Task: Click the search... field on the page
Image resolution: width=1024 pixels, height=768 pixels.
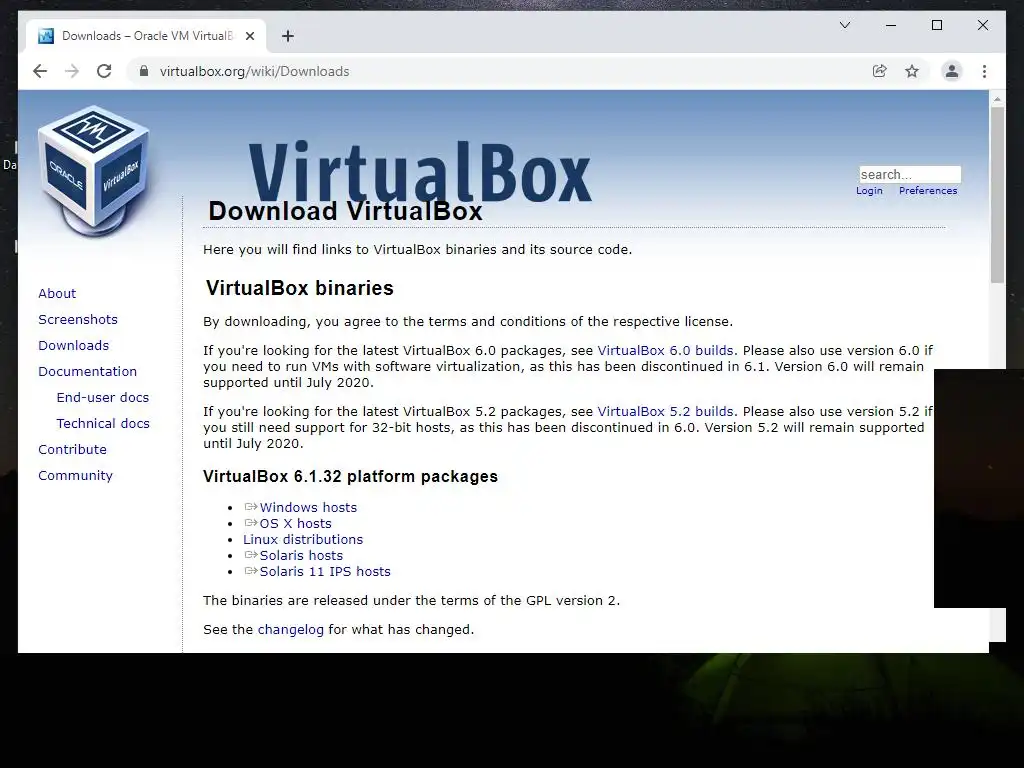Action: click(x=910, y=174)
